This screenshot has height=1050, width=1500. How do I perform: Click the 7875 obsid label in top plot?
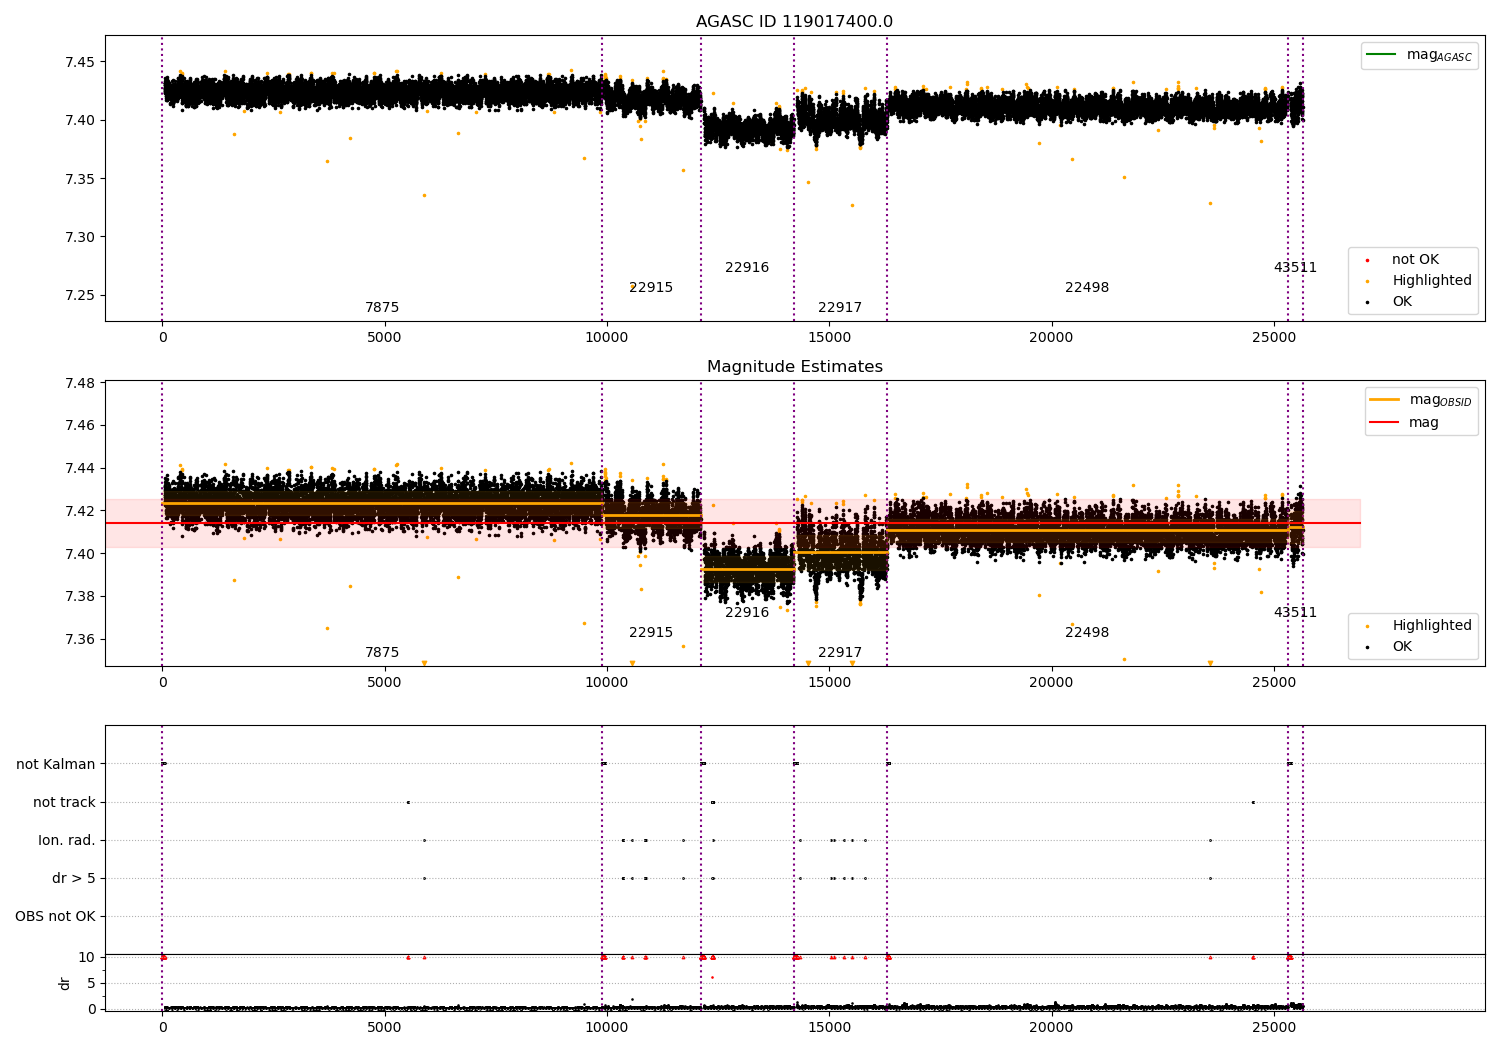tap(382, 308)
